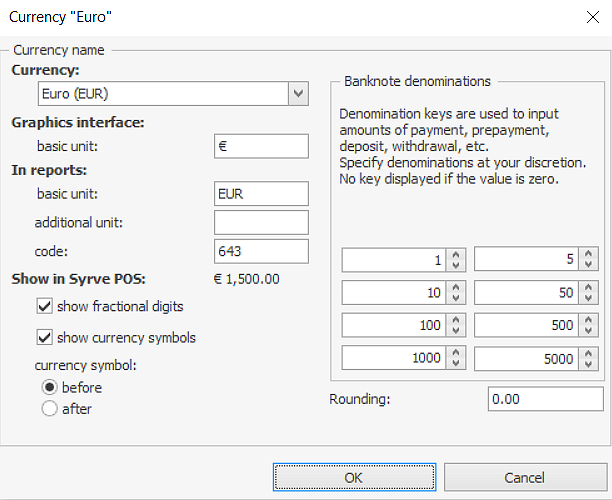
Task: Click the reports basic unit EUR field
Action: coord(261,193)
